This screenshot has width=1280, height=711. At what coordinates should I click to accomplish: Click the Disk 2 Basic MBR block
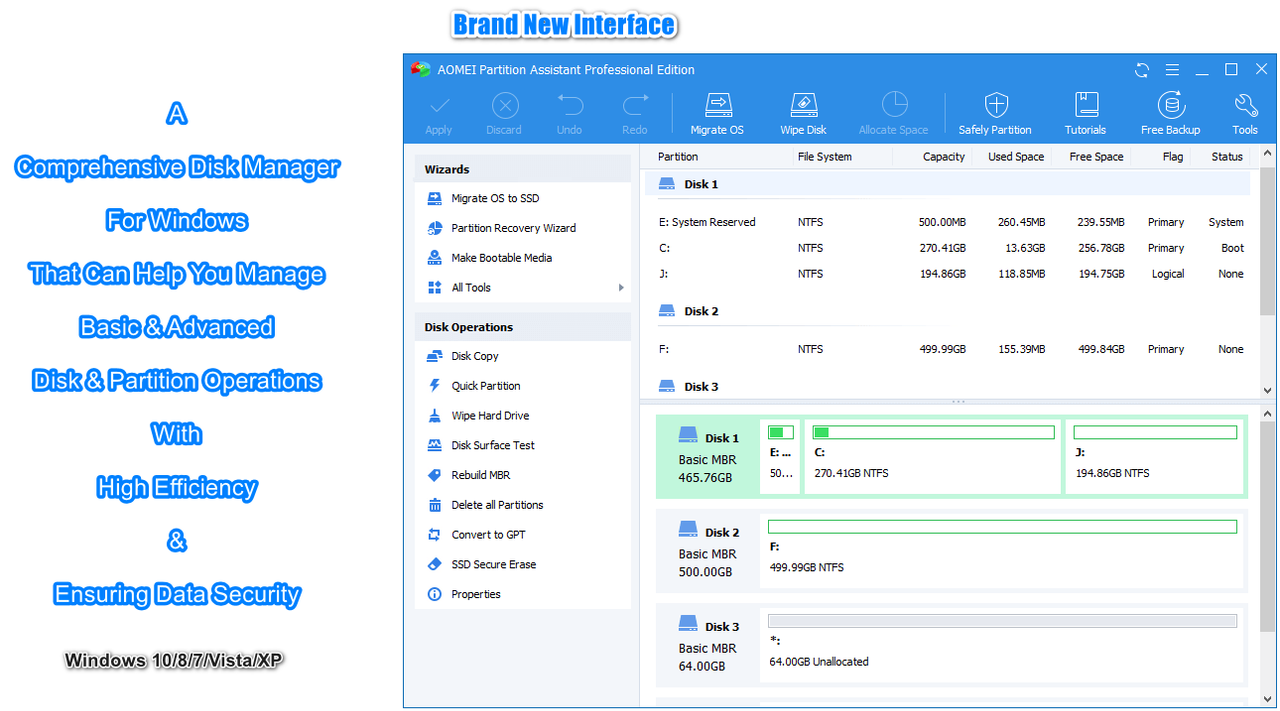pos(708,552)
